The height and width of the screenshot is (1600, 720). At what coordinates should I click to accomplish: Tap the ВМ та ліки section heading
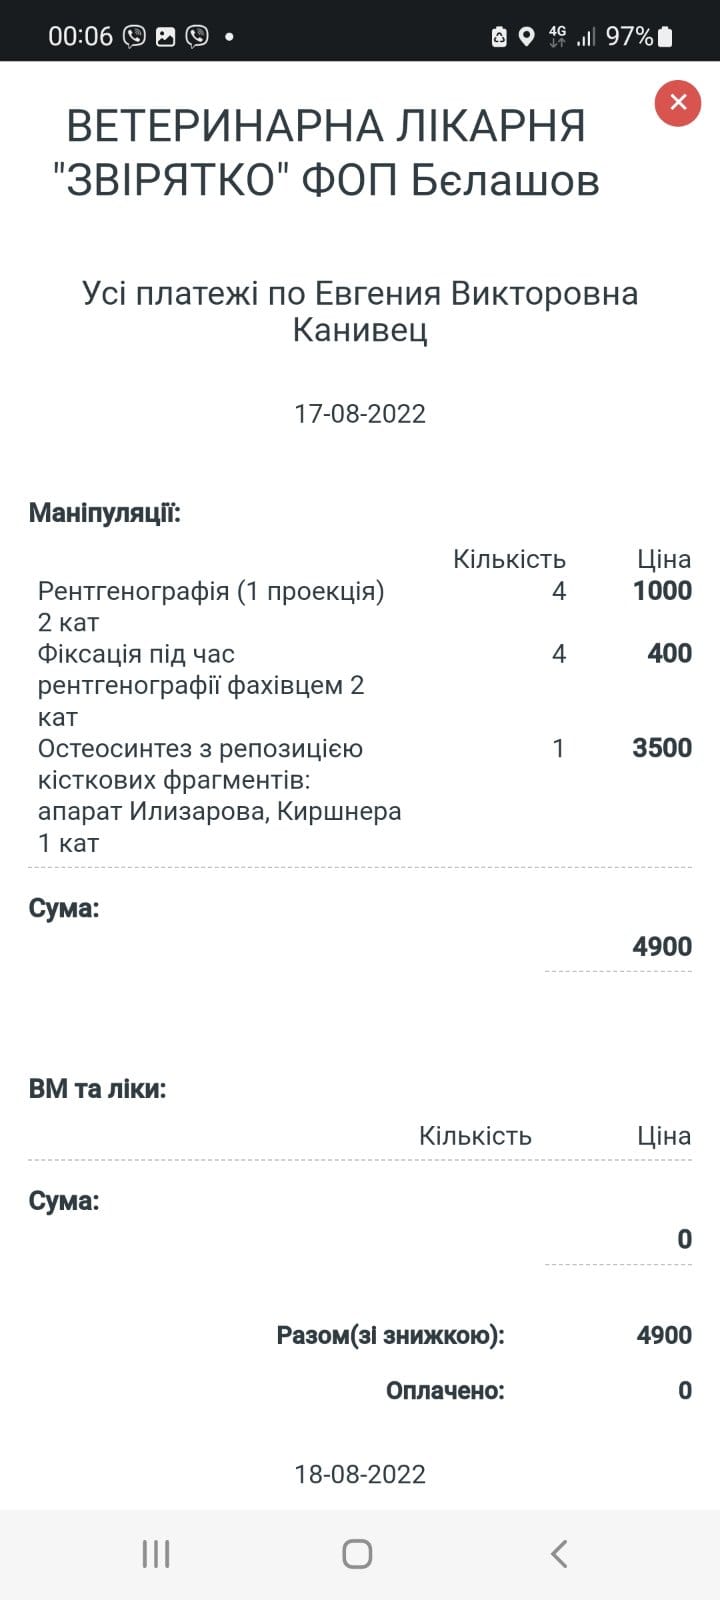click(97, 1088)
